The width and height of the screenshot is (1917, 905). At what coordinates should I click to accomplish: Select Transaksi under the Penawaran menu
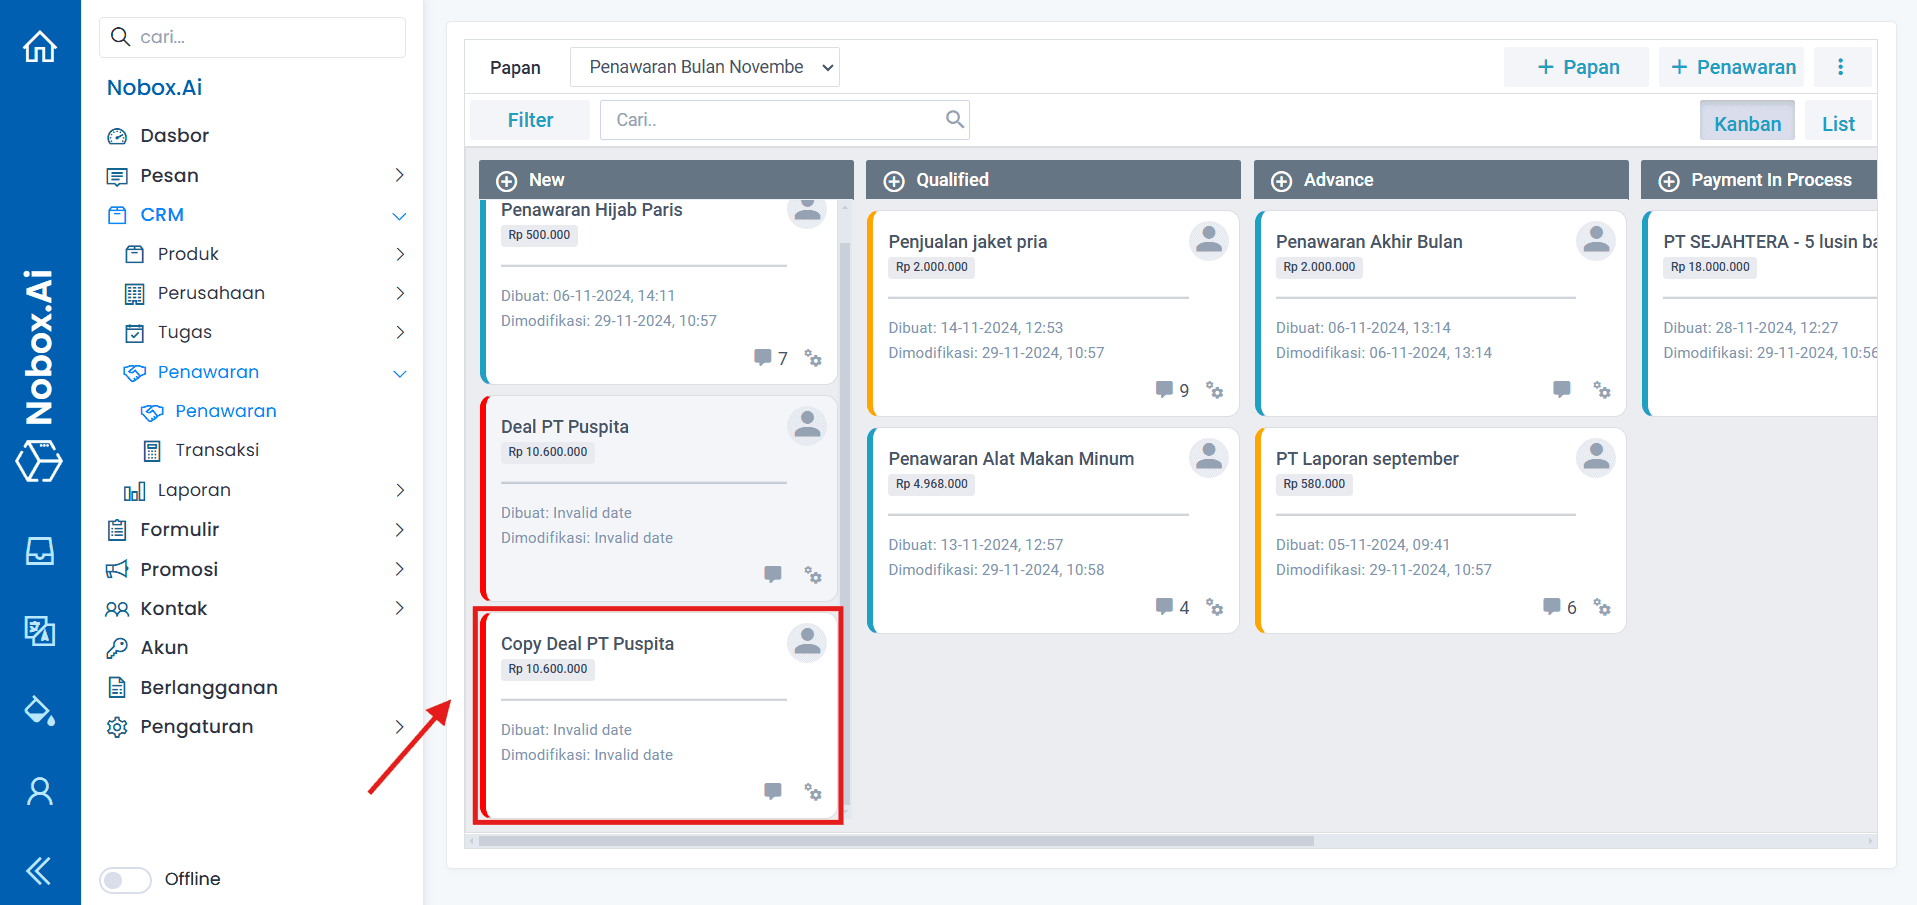pyautogui.click(x=222, y=450)
